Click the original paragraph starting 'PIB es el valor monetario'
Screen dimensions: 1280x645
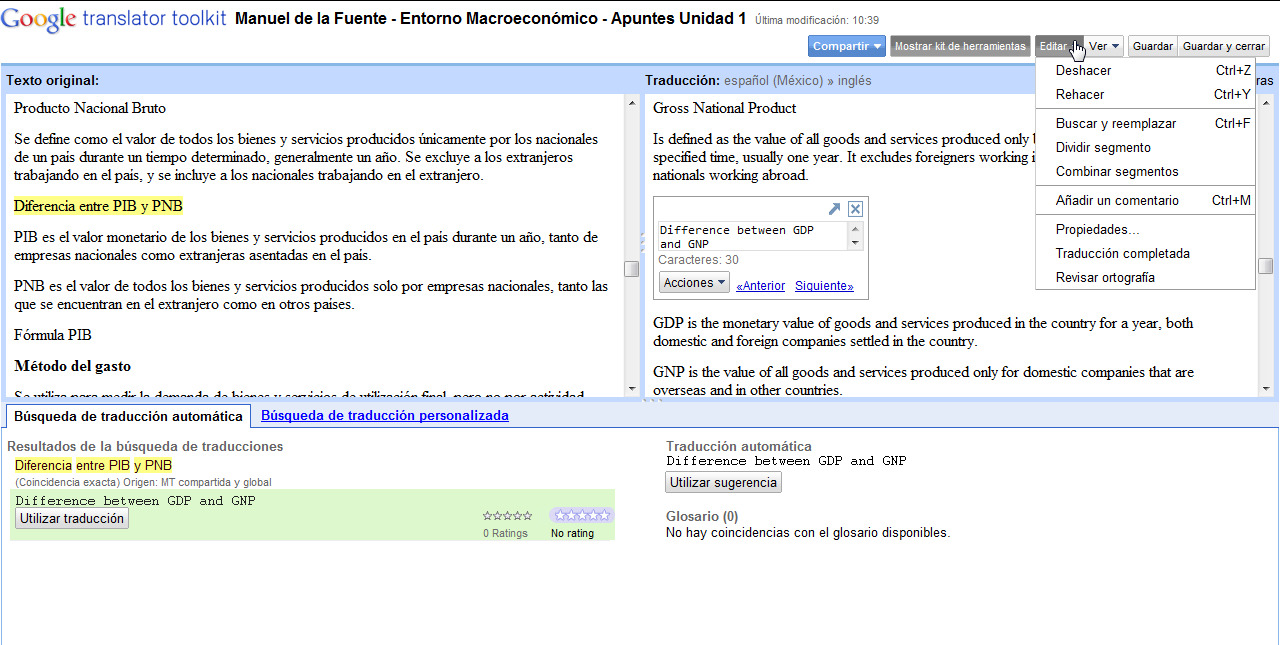click(306, 246)
